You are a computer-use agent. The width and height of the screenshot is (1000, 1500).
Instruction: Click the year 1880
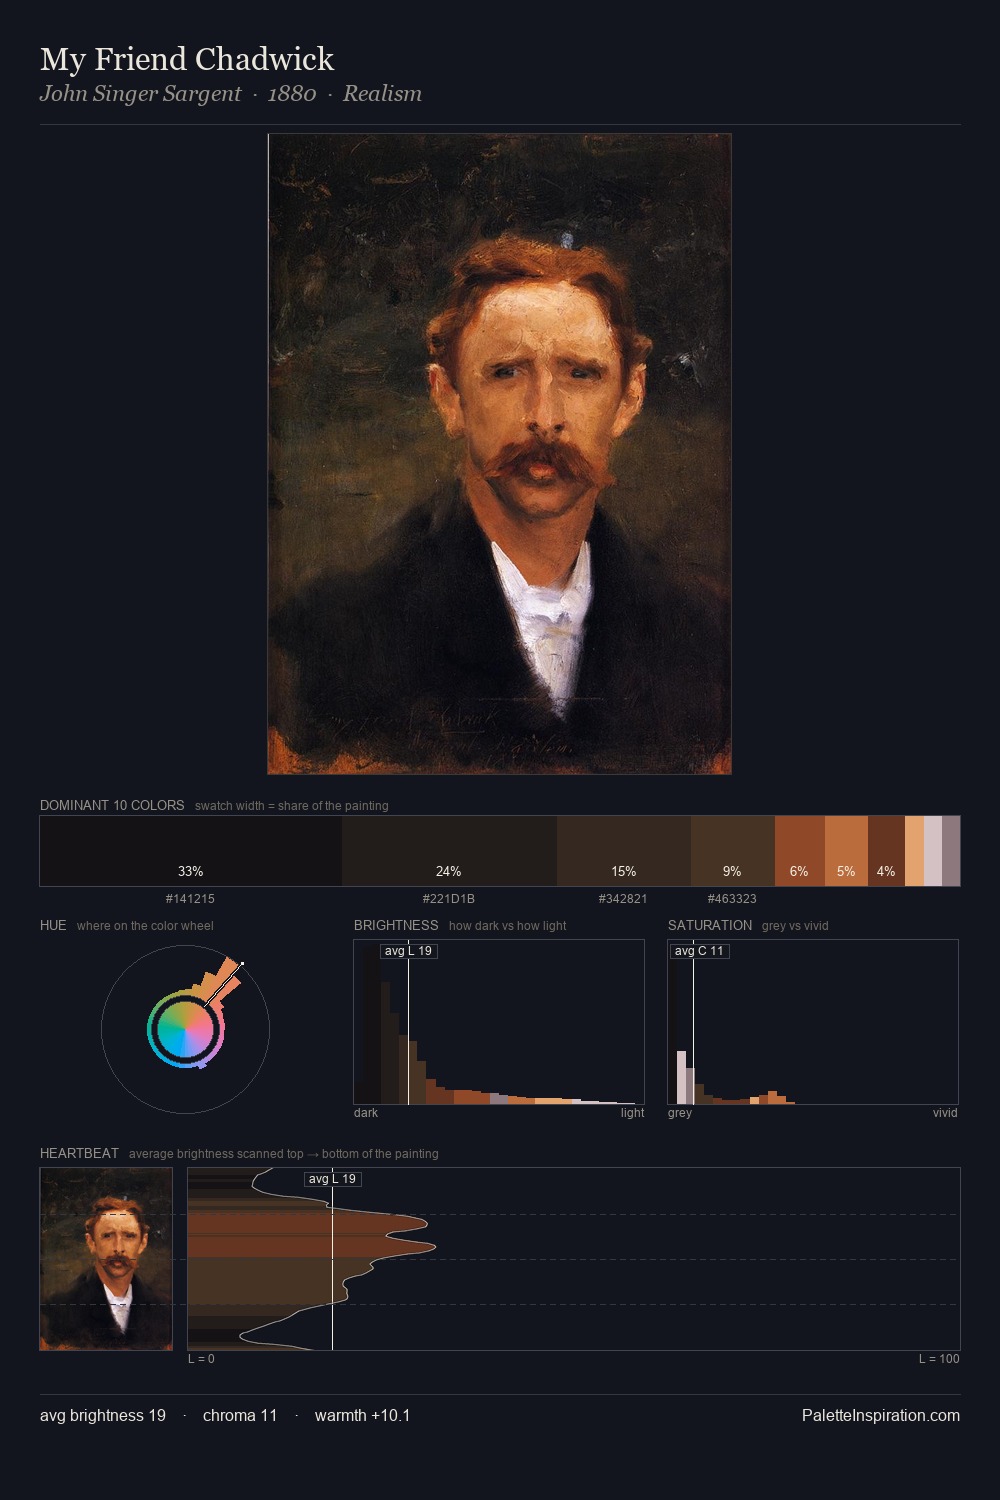(x=292, y=94)
